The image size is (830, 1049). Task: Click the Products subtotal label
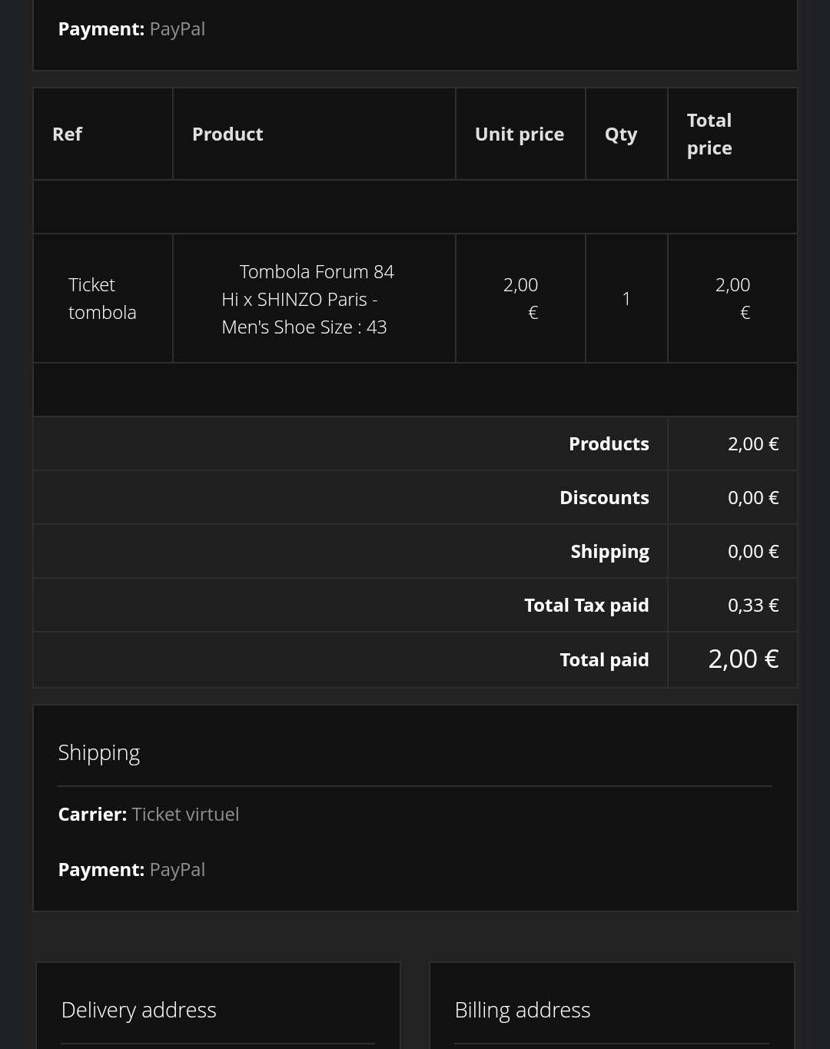(x=608, y=444)
